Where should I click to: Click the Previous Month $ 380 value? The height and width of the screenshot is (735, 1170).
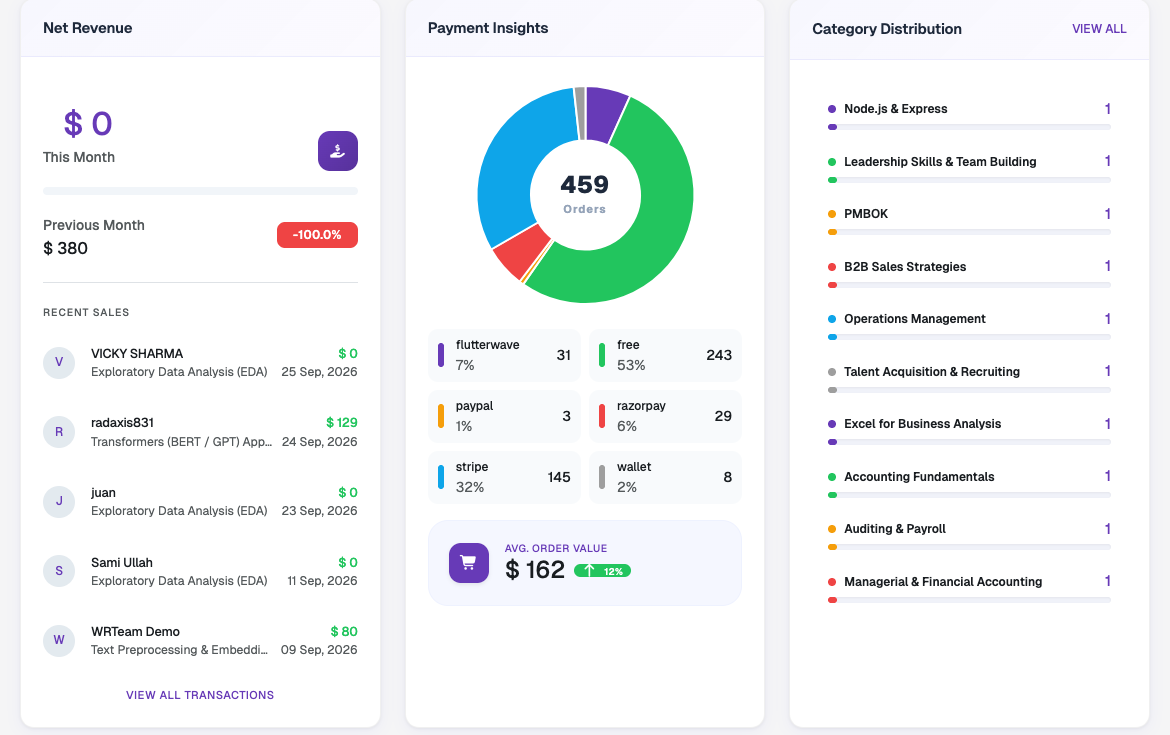point(66,248)
